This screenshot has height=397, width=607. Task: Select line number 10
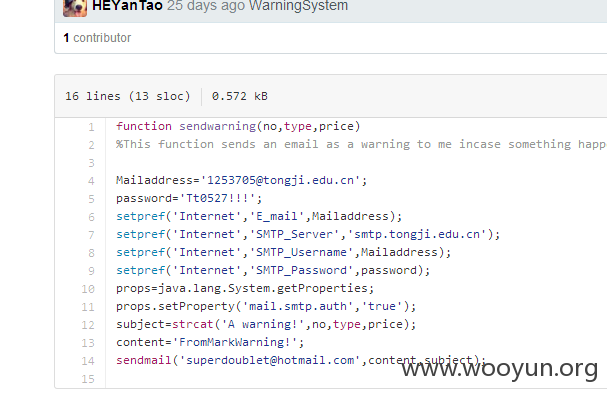(88, 289)
